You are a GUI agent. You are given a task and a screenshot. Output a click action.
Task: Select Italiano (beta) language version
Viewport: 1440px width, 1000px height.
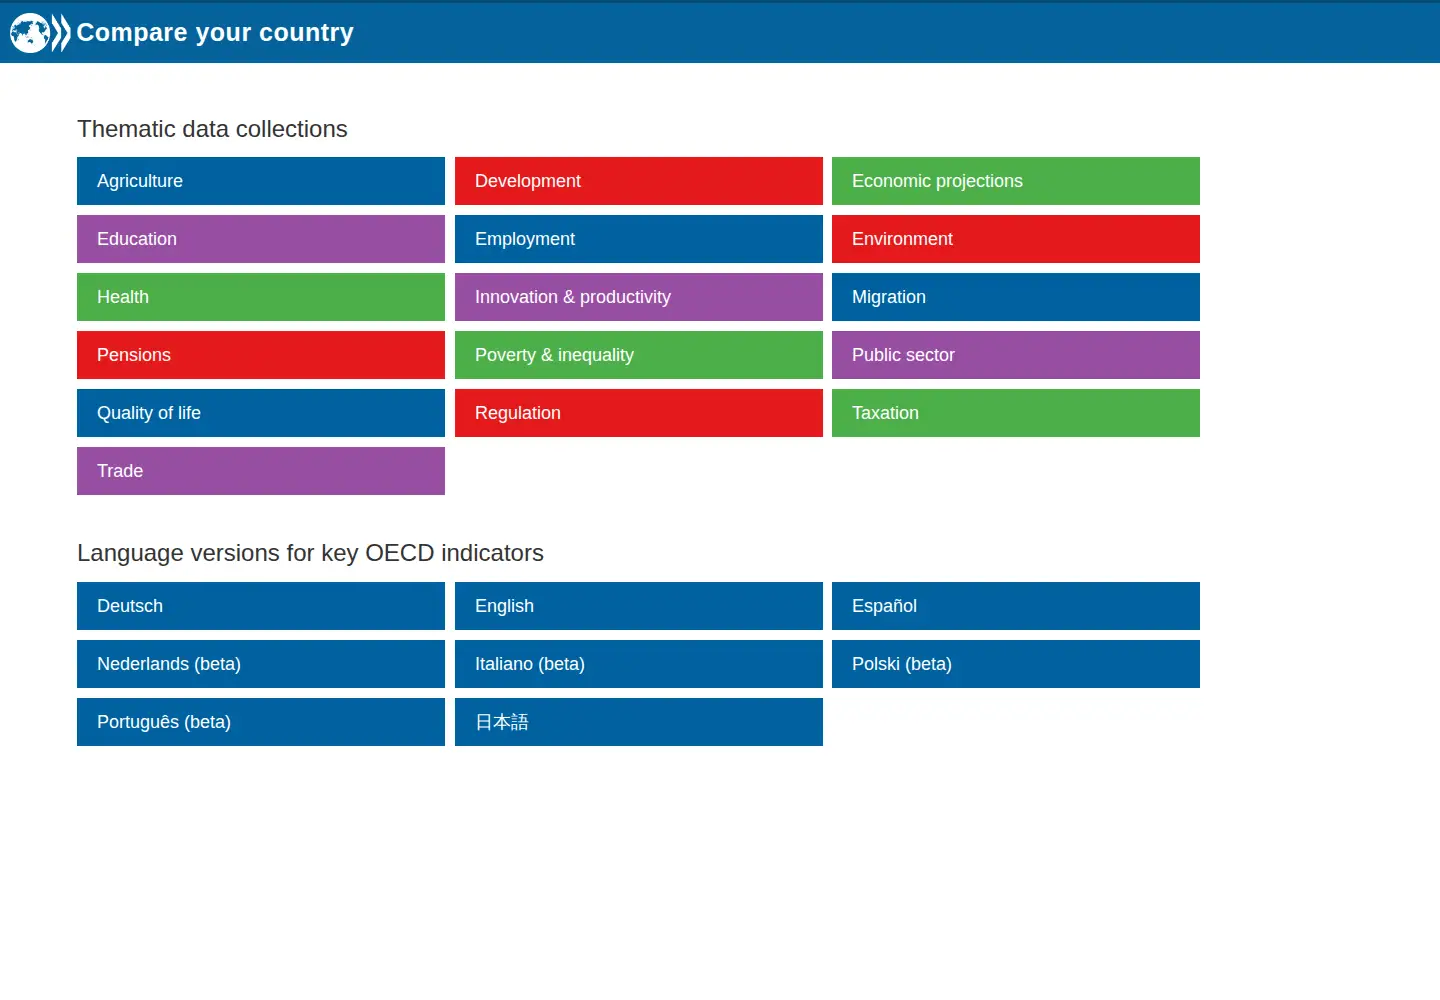click(639, 664)
